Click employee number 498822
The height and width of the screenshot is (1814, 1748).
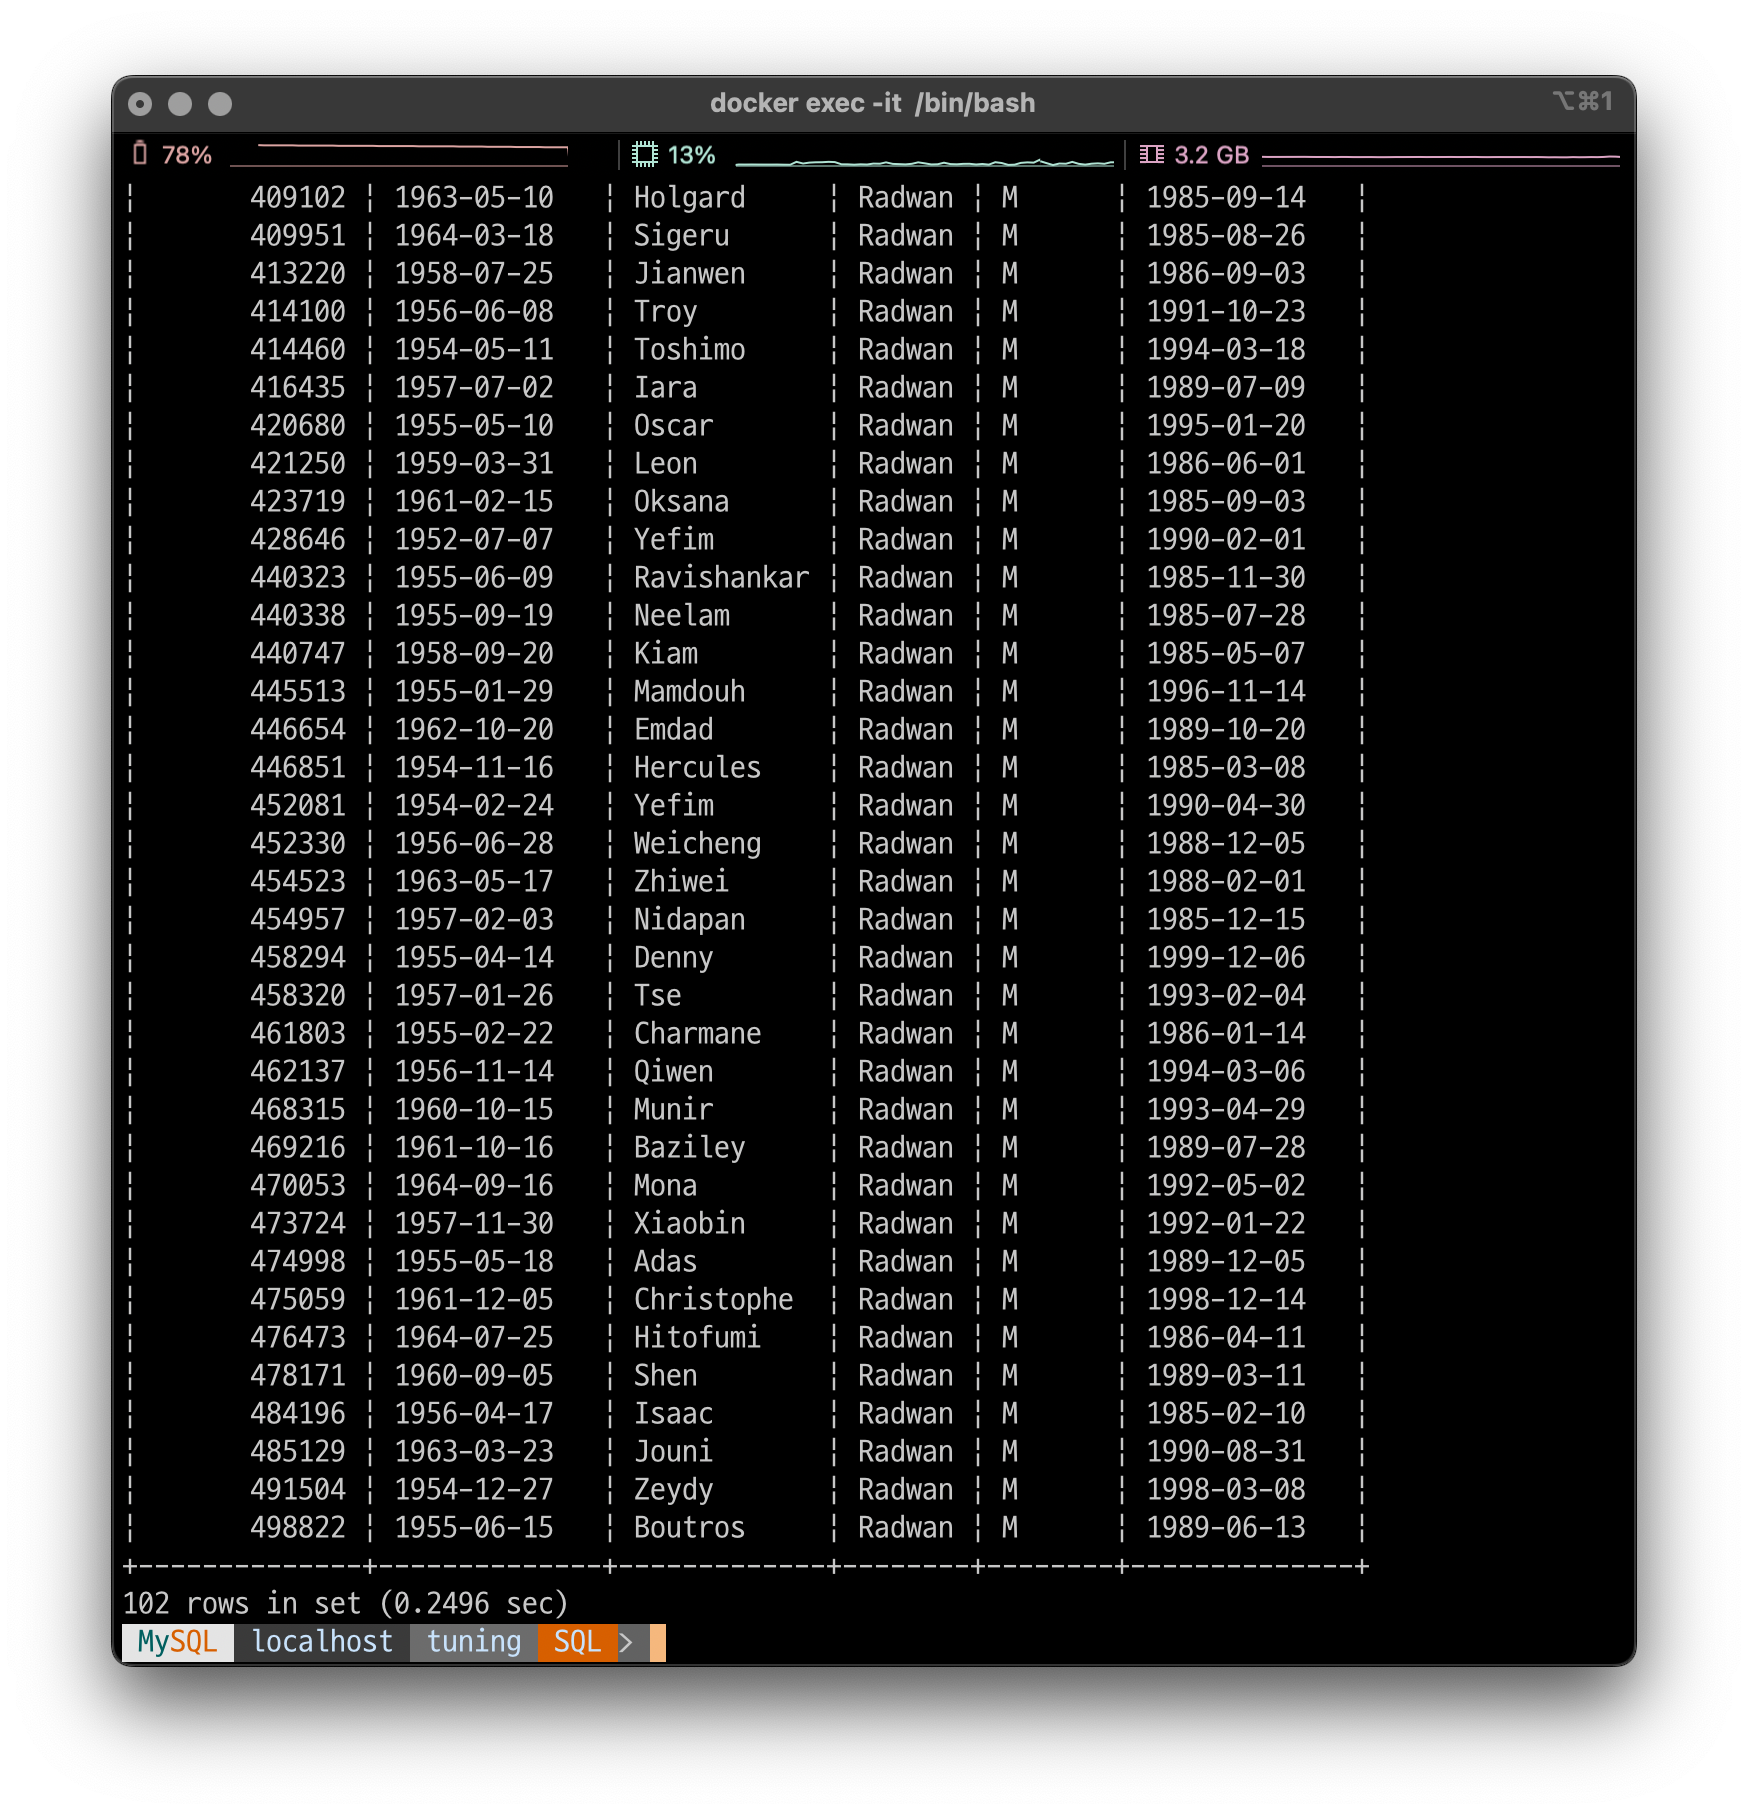(297, 1528)
